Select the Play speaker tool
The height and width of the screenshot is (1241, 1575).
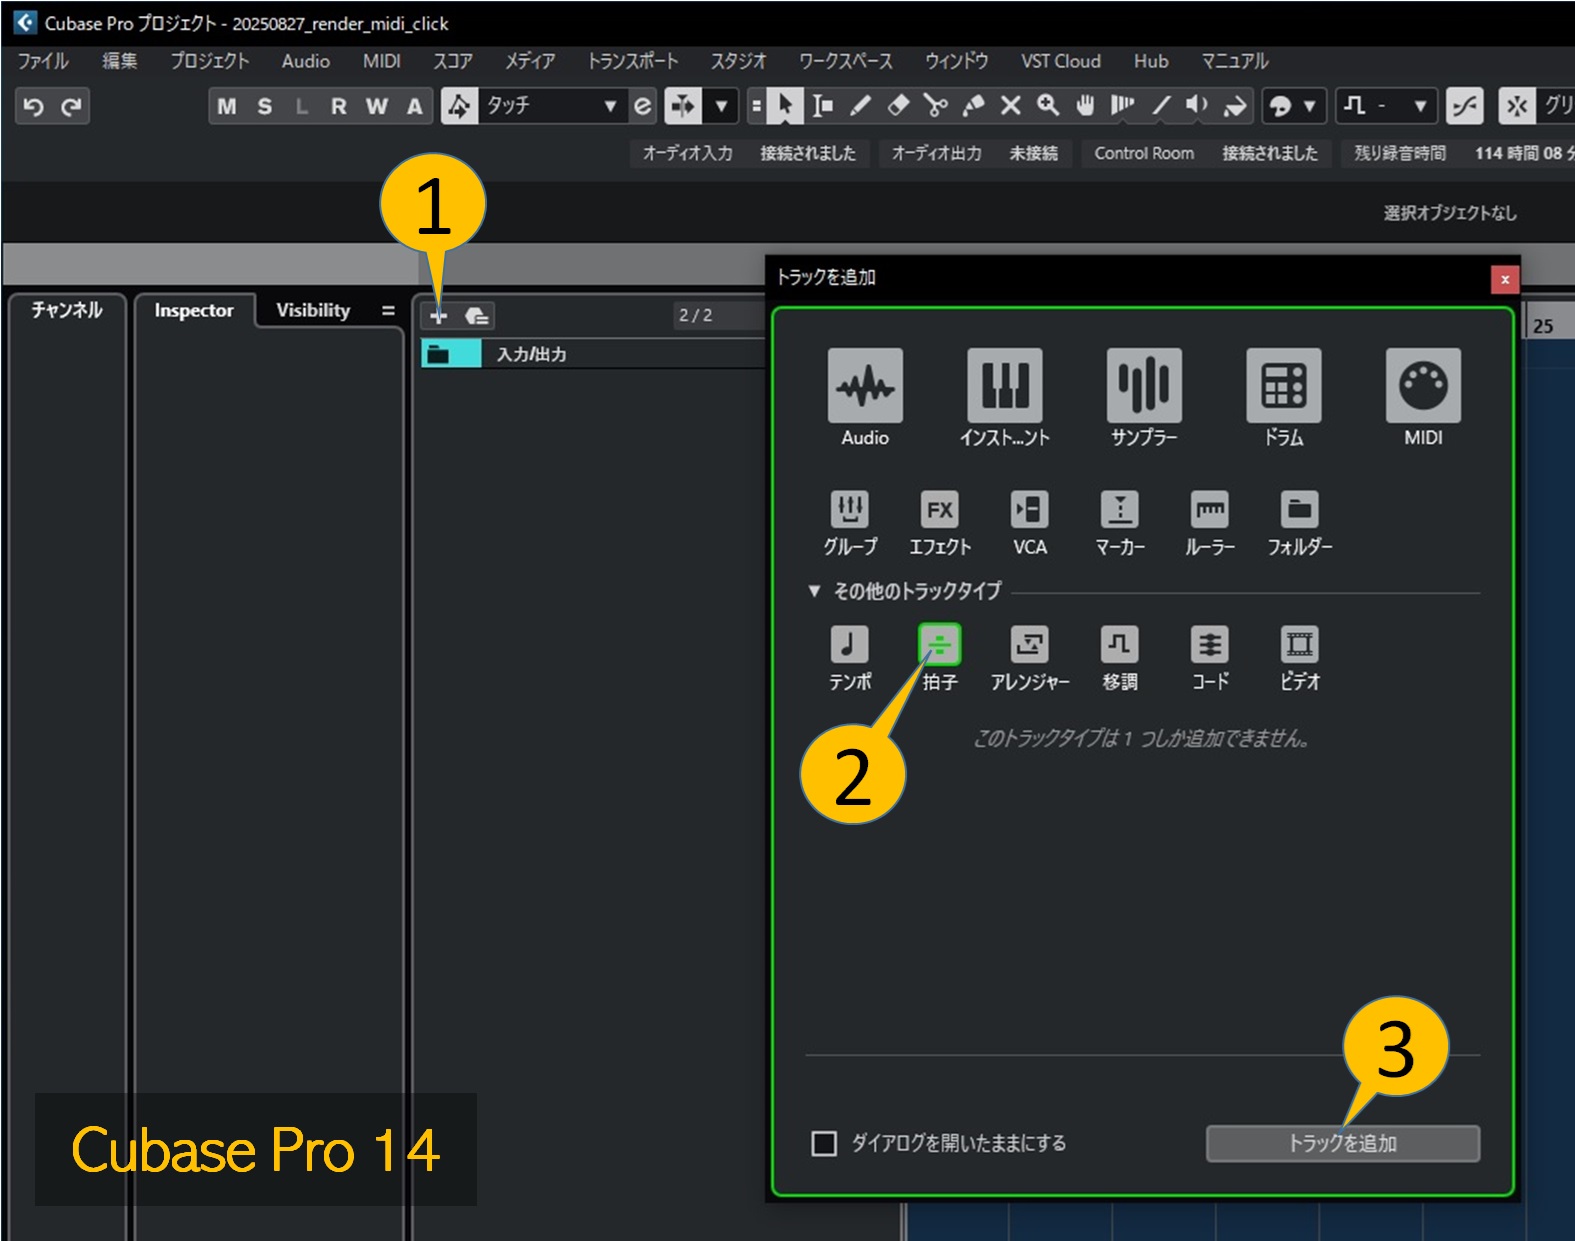coord(1197,106)
